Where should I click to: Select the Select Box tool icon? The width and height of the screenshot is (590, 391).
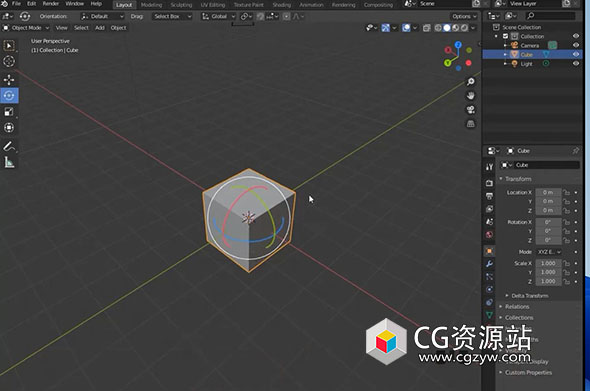point(9,46)
